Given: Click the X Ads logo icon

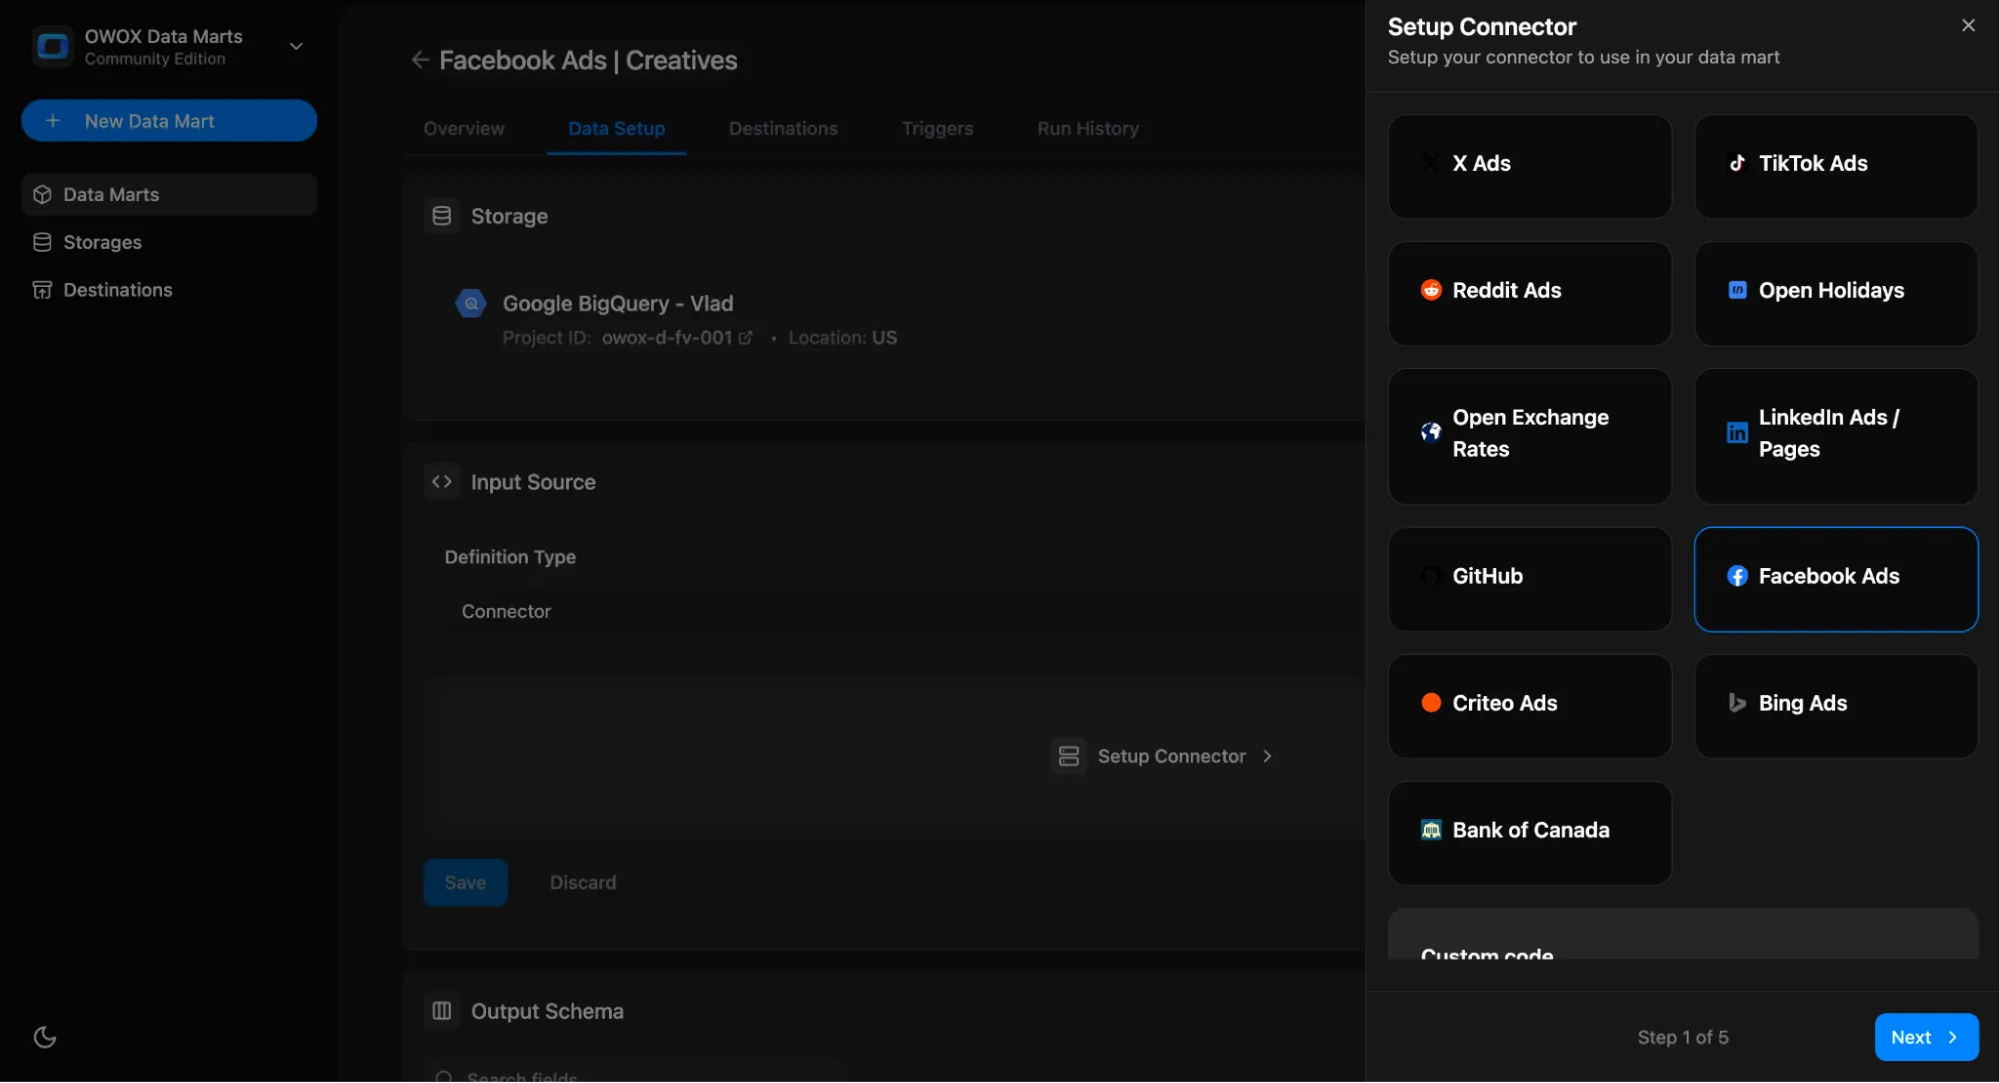Looking at the screenshot, I should pos(1431,163).
